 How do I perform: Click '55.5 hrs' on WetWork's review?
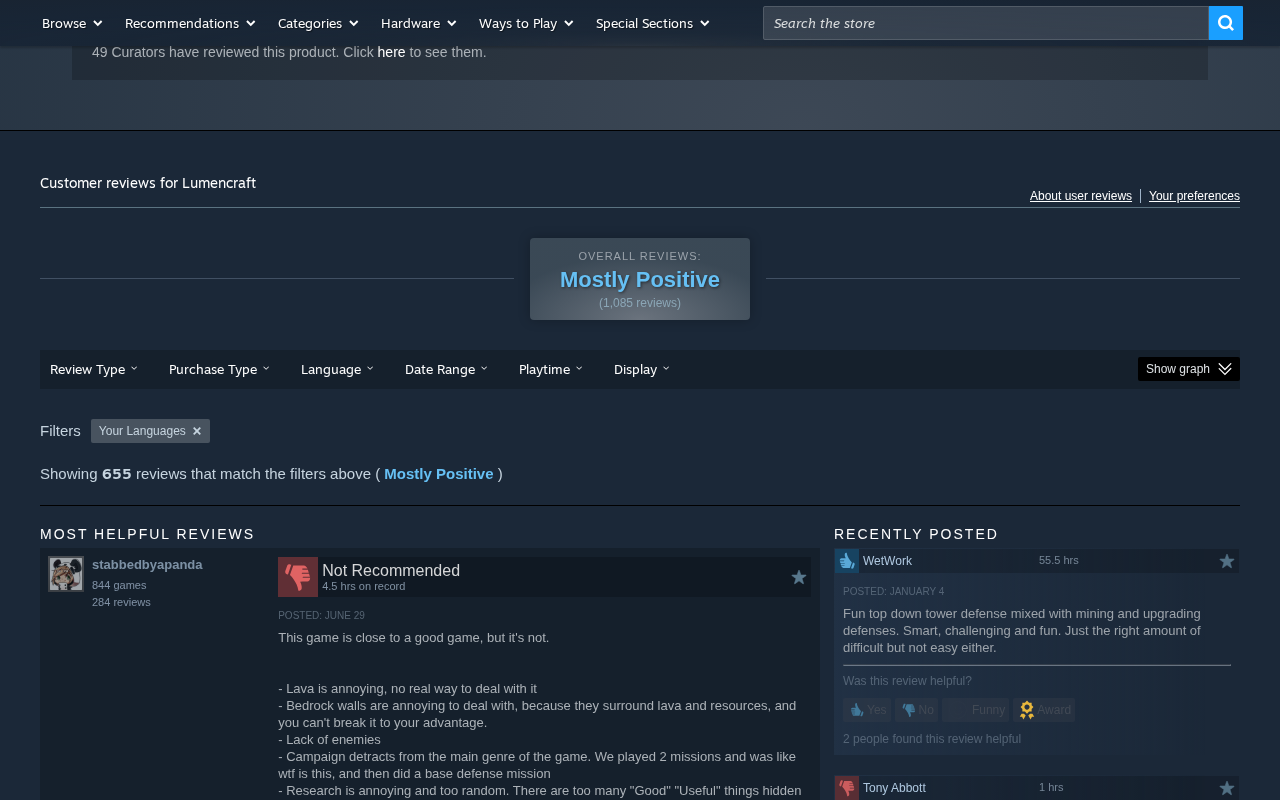pos(1059,560)
